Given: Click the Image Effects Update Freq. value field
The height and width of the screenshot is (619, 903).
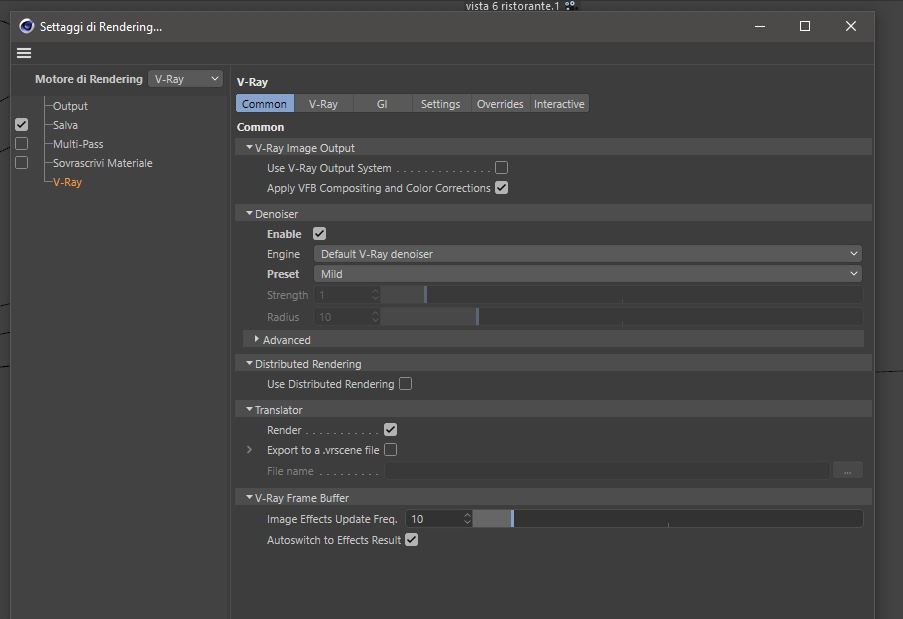Looking at the screenshot, I should [434, 519].
